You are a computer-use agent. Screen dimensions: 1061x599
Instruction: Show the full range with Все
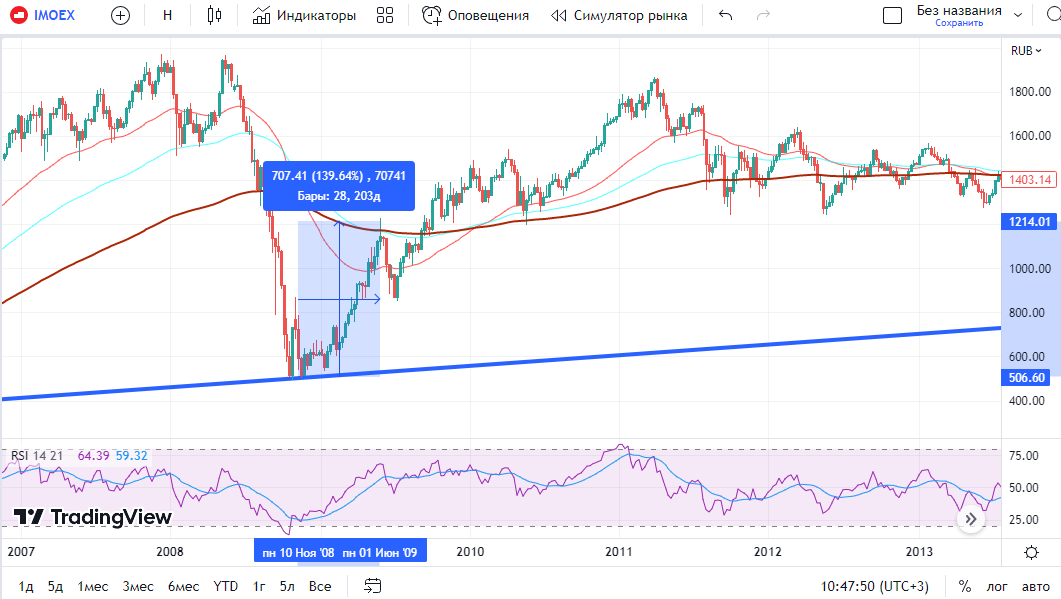pyautogui.click(x=320, y=586)
